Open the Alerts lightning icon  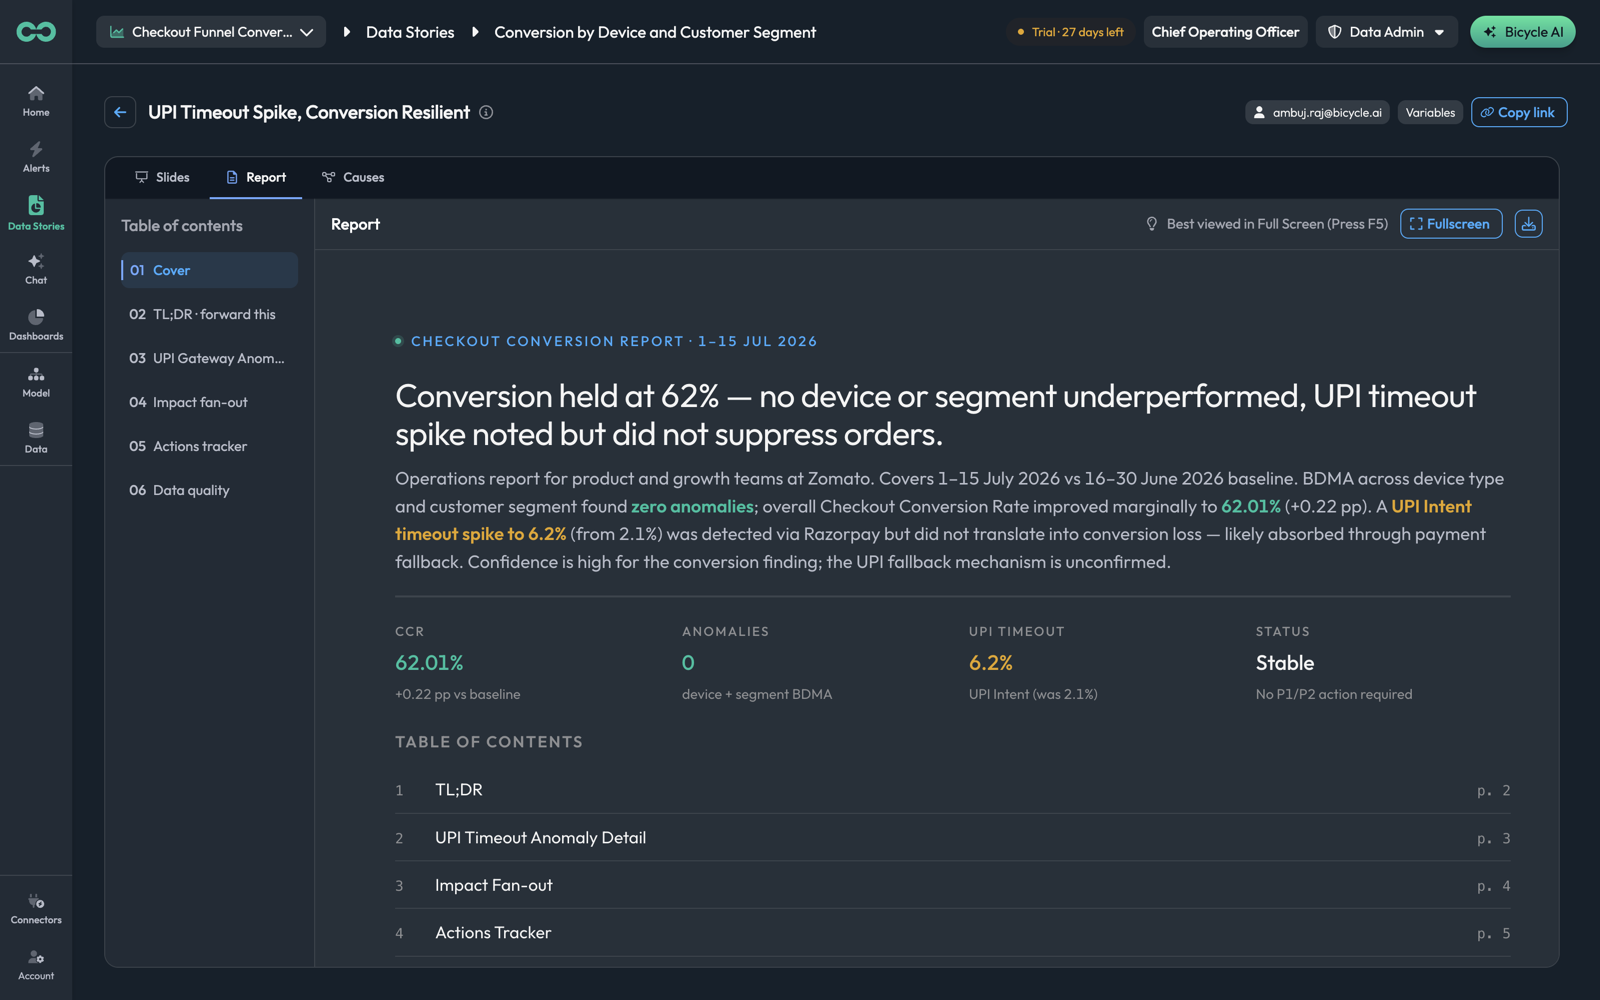point(36,156)
